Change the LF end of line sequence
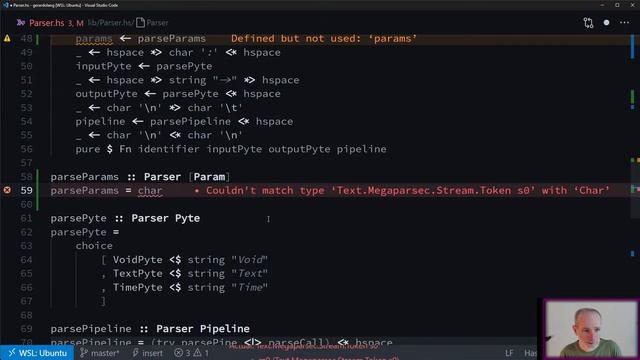 pos(509,353)
